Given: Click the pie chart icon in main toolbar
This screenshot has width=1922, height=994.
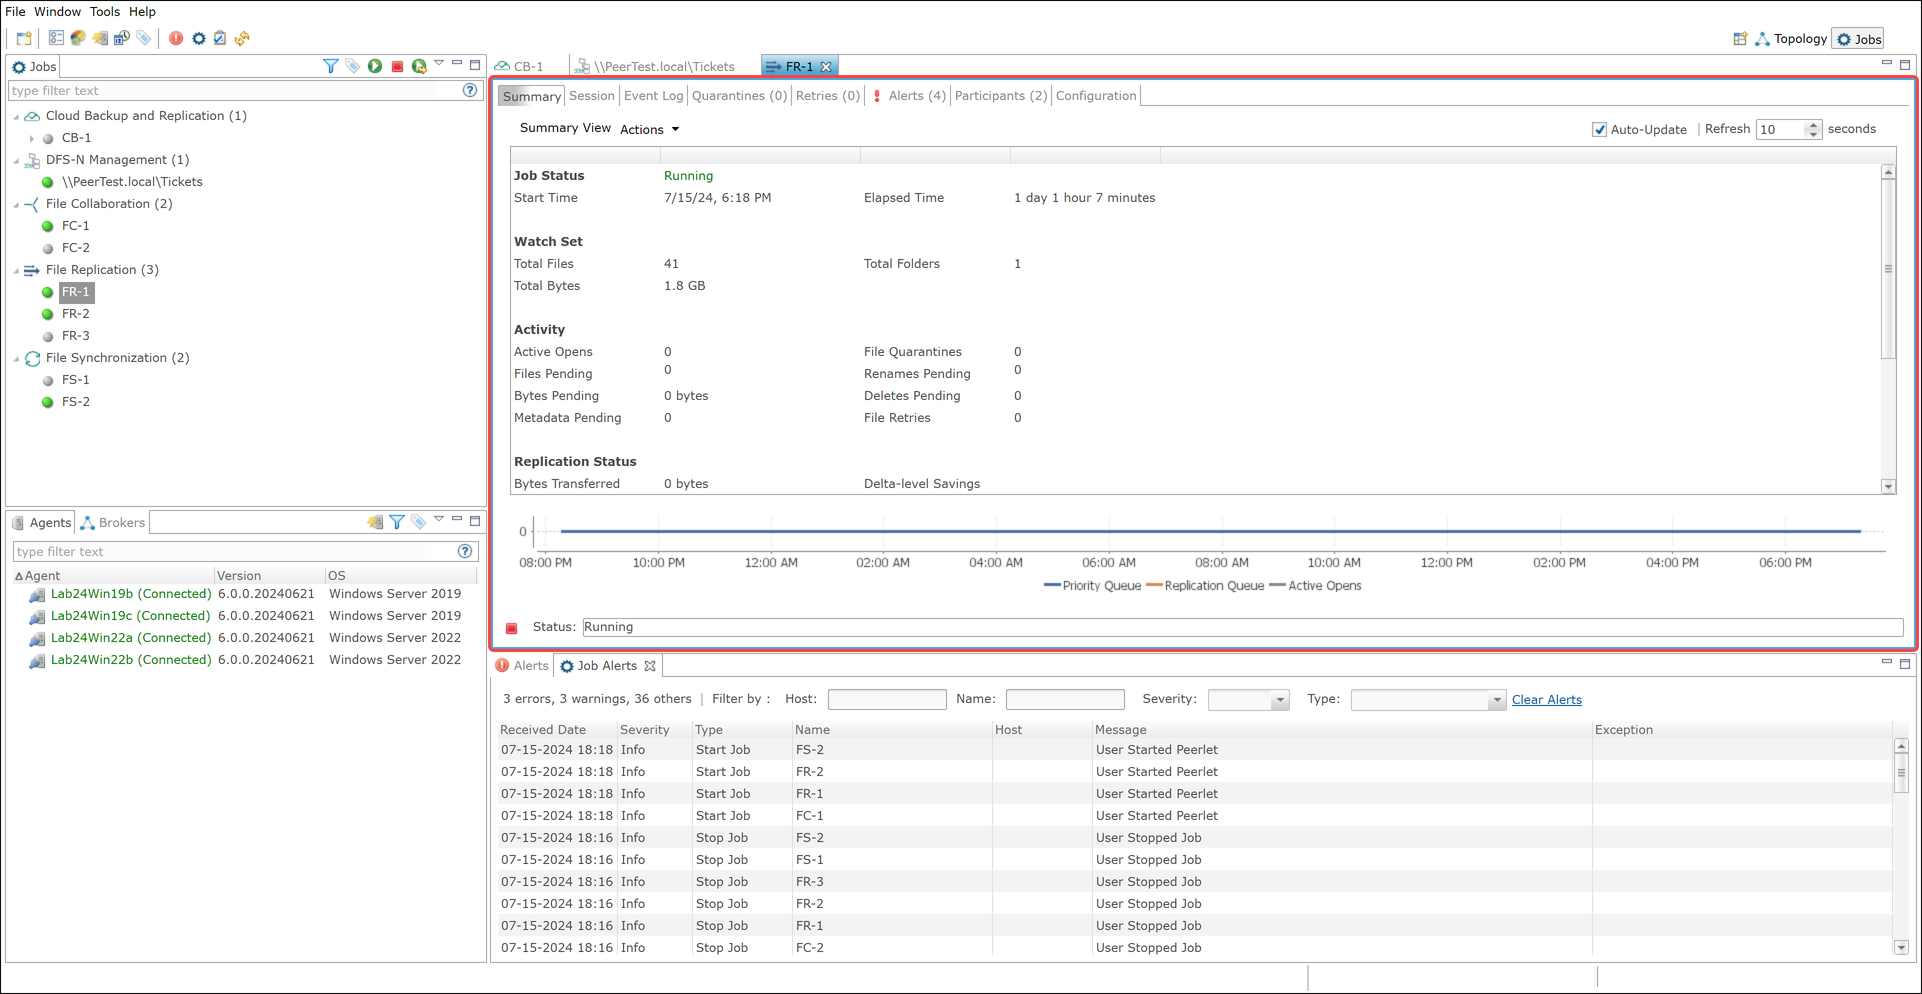Looking at the screenshot, I should pyautogui.click(x=78, y=38).
